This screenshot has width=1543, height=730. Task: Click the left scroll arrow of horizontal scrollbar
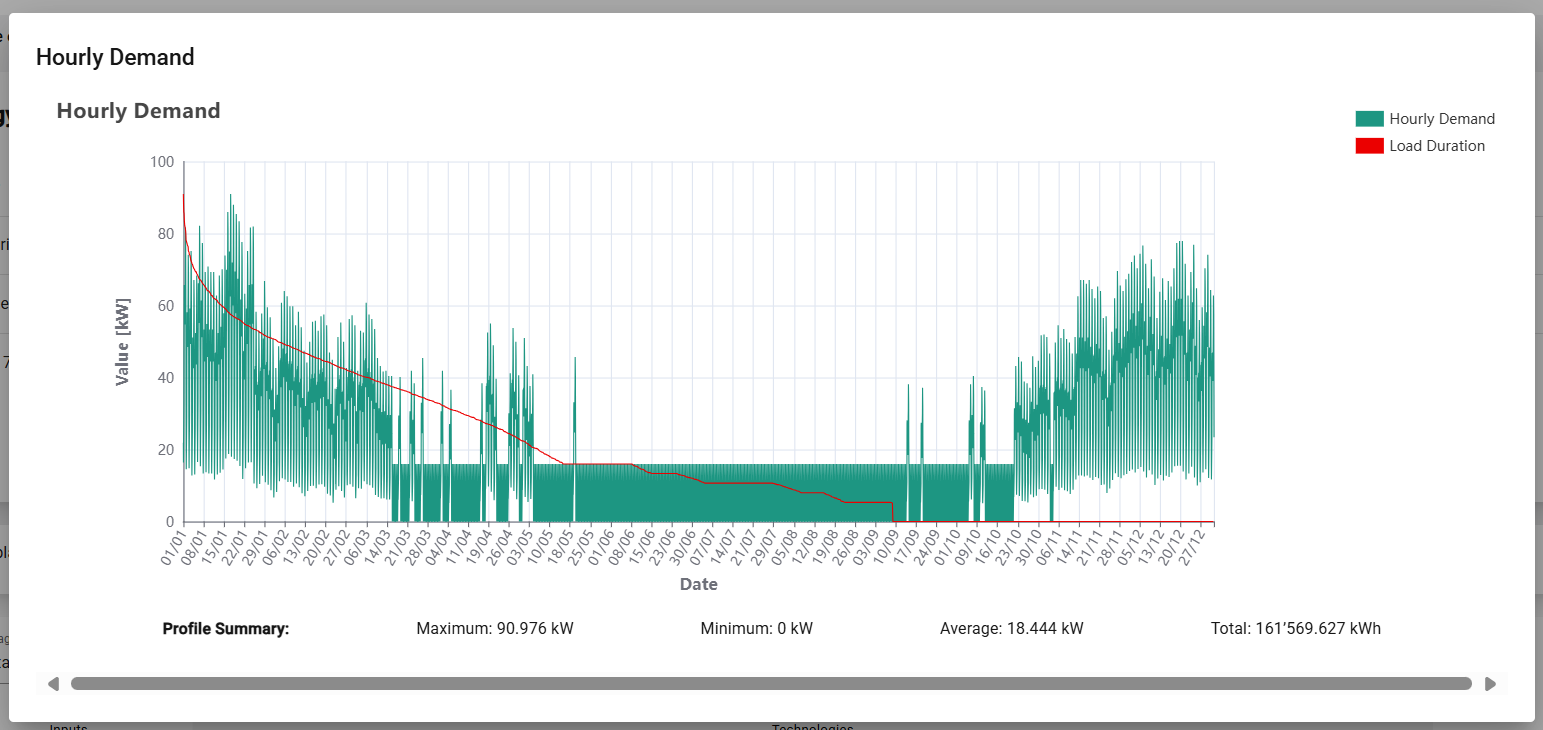[x=53, y=684]
